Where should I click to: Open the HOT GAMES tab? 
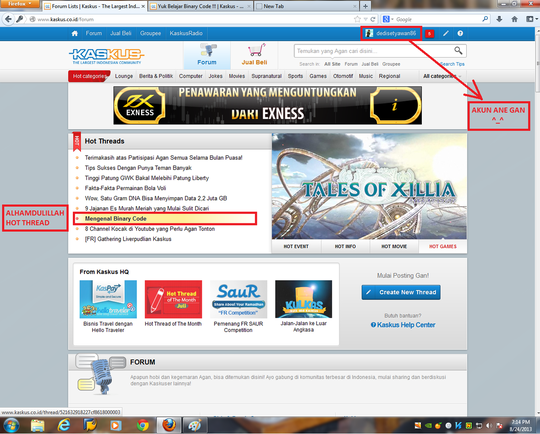tap(443, 247)
